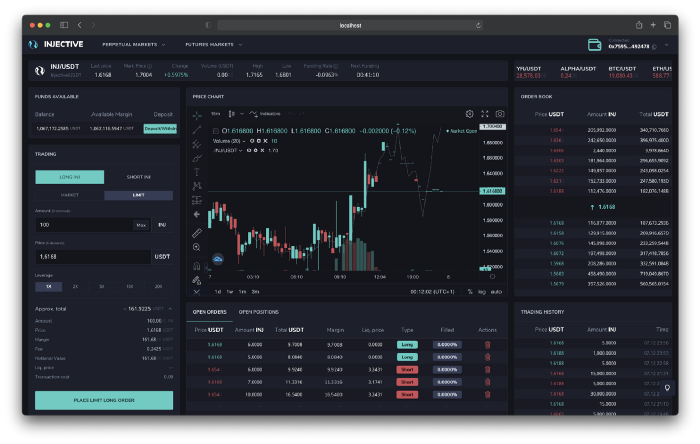700x444 pixels.
Task: Select the ruler measure tool
Action: pyautogui.click(x=196, y=233)
